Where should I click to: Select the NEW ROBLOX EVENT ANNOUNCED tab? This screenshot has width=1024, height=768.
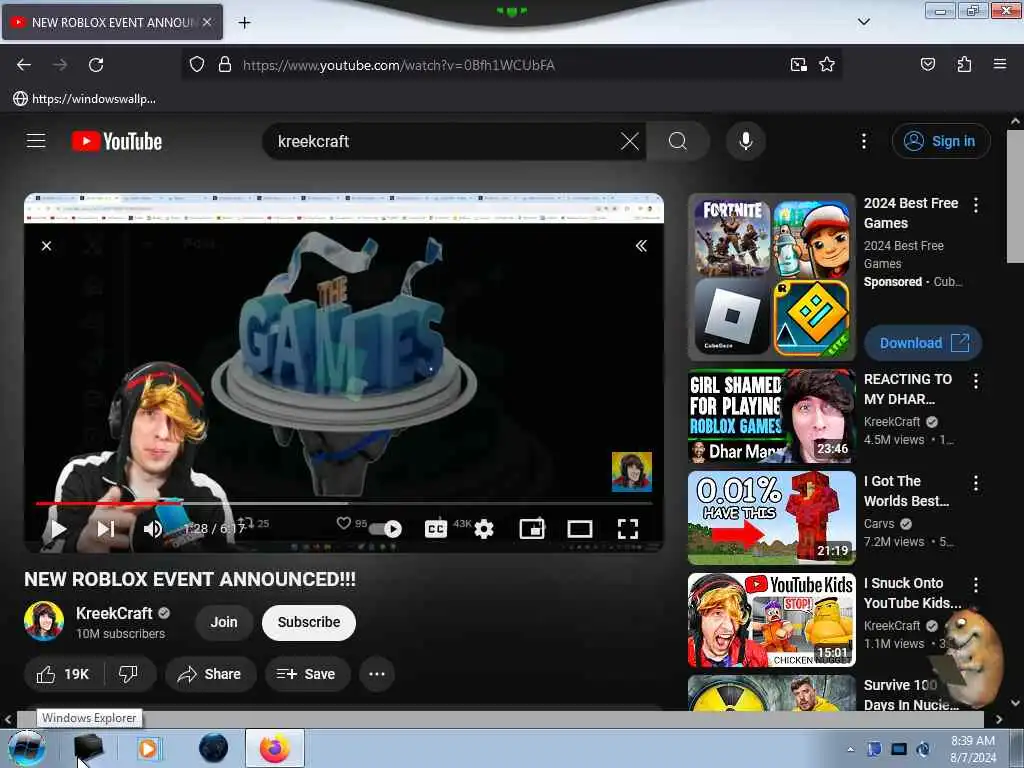(x=112, y=22)
